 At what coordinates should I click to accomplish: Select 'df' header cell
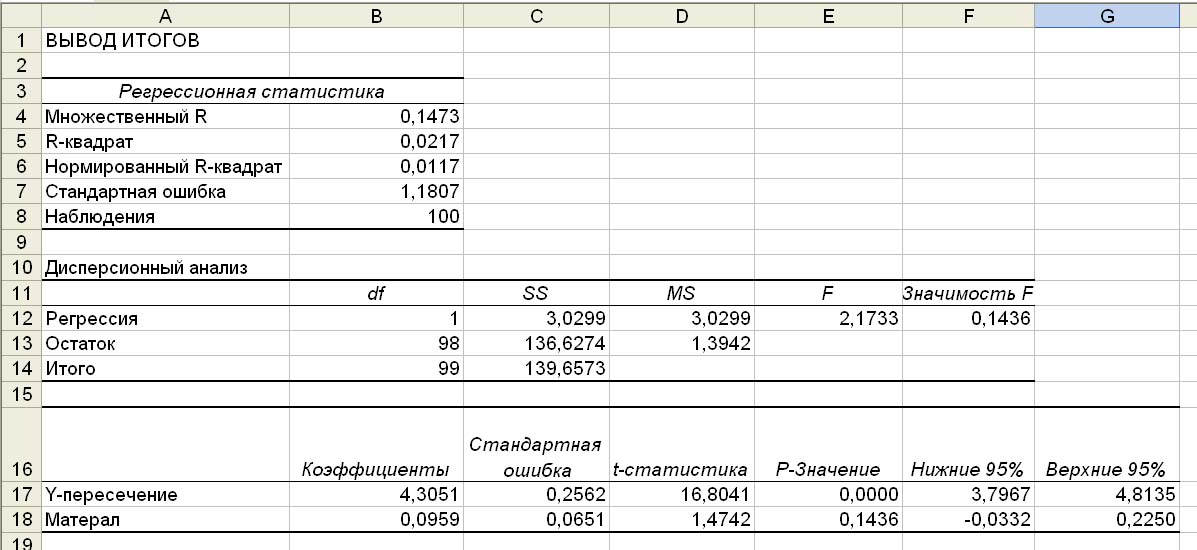coord(376,293)
